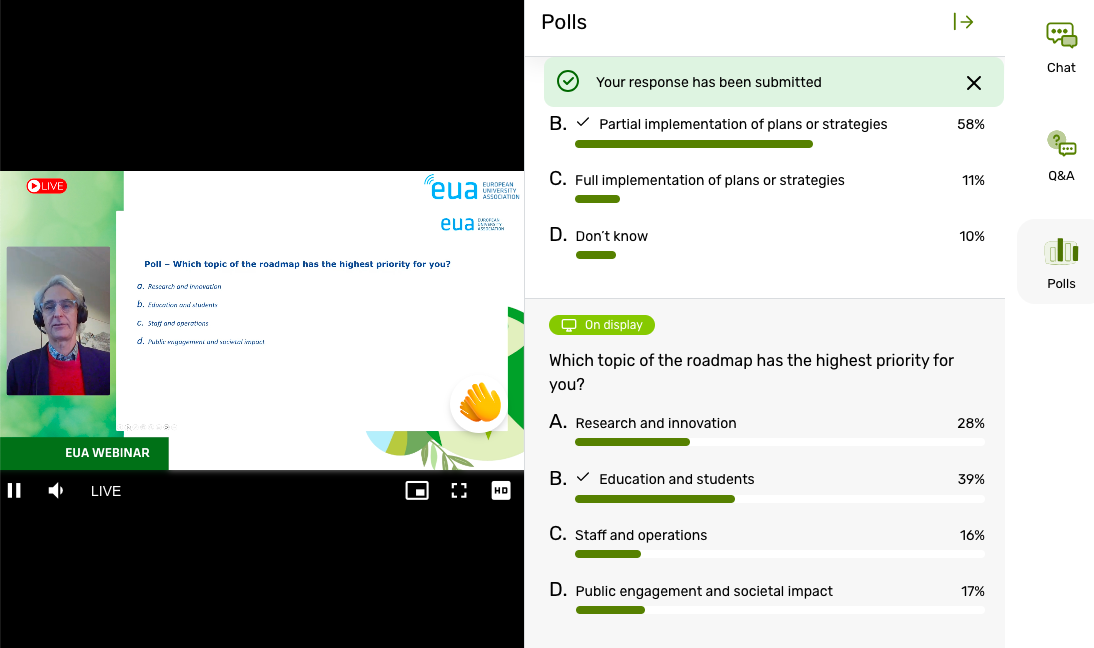Click the presenter webcam thumbnail
This screenshot has width=1094, height=648.
click(x=59, y=321)
